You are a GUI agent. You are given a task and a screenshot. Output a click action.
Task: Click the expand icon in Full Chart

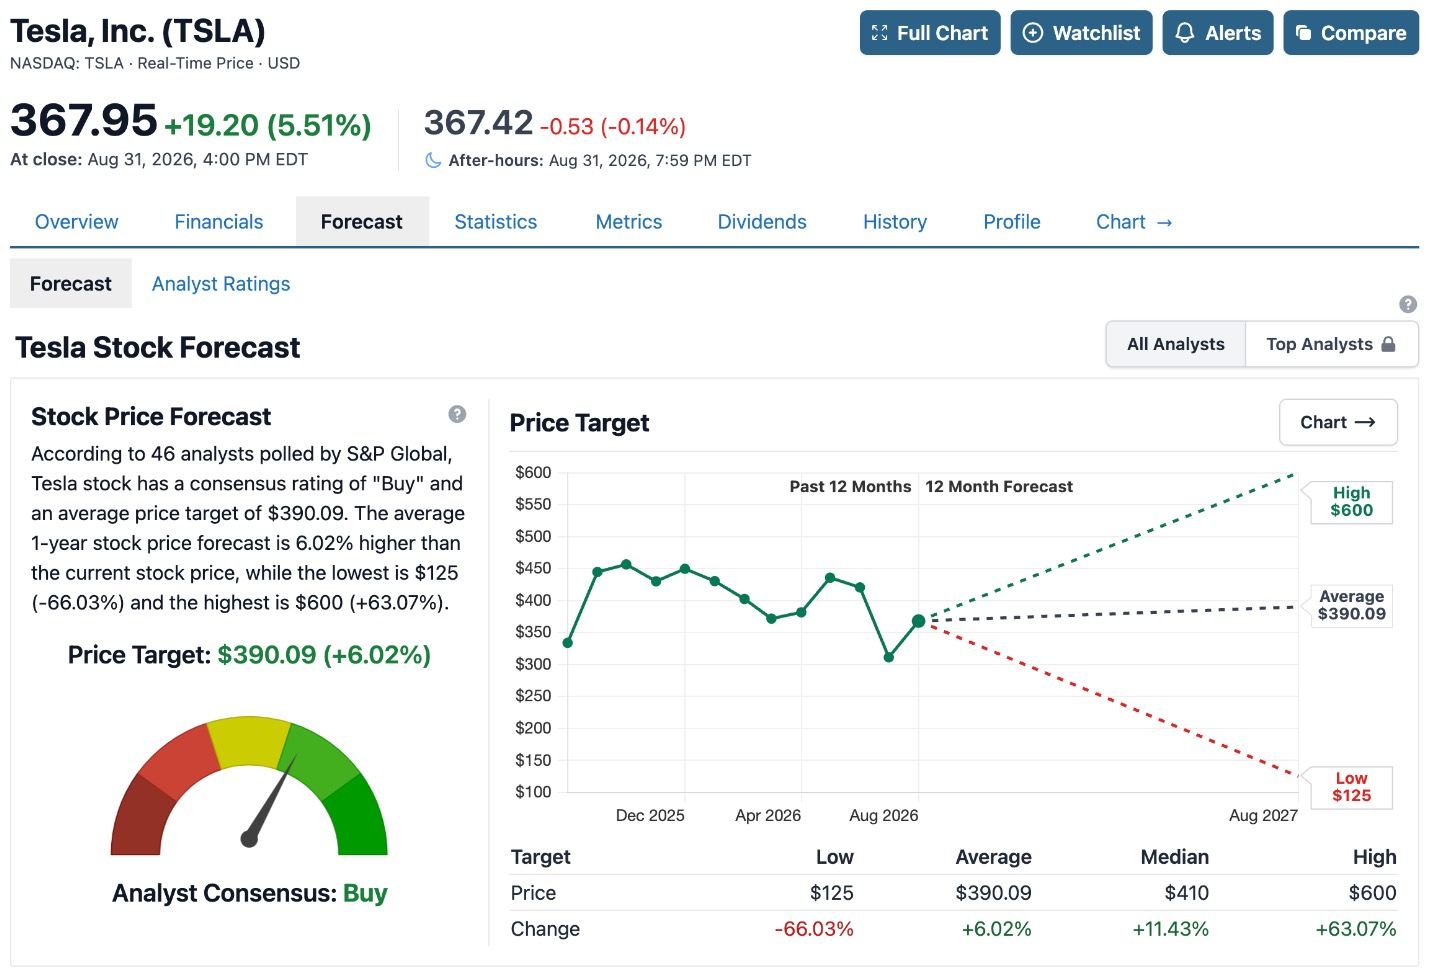tap(880, 33)
